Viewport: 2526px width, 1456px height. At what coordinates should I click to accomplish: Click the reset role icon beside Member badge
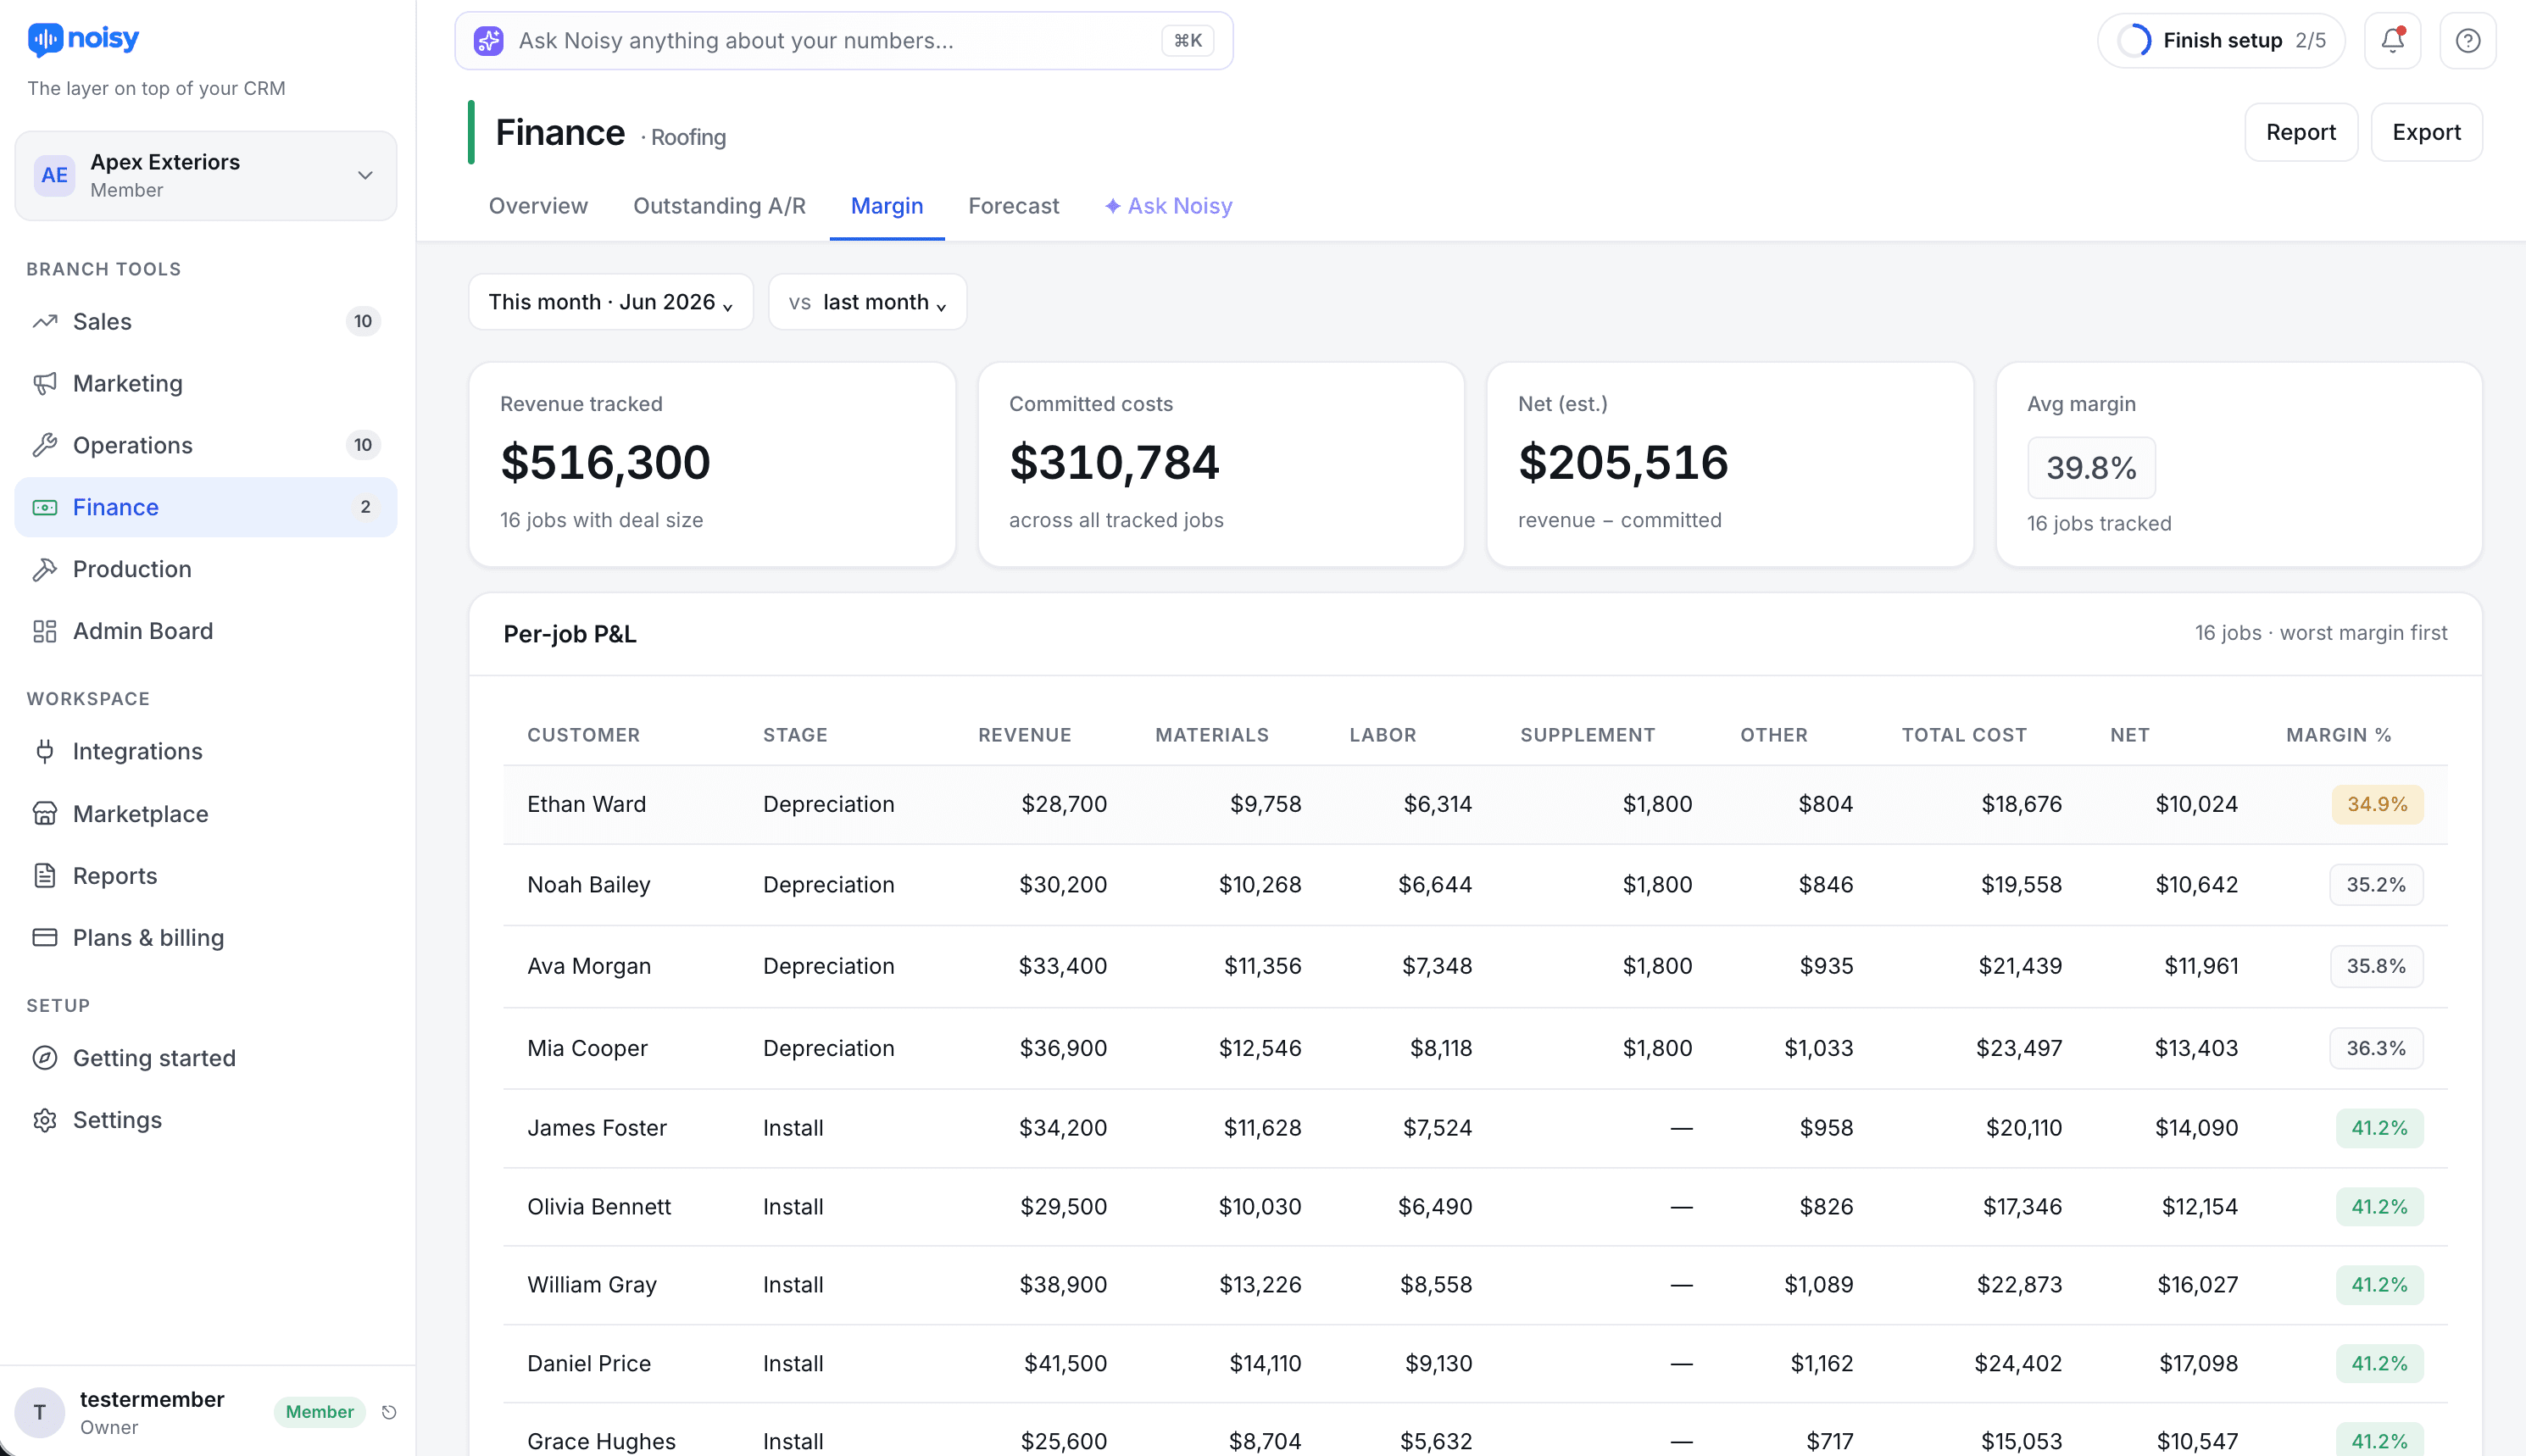[x=389, y=1412]
